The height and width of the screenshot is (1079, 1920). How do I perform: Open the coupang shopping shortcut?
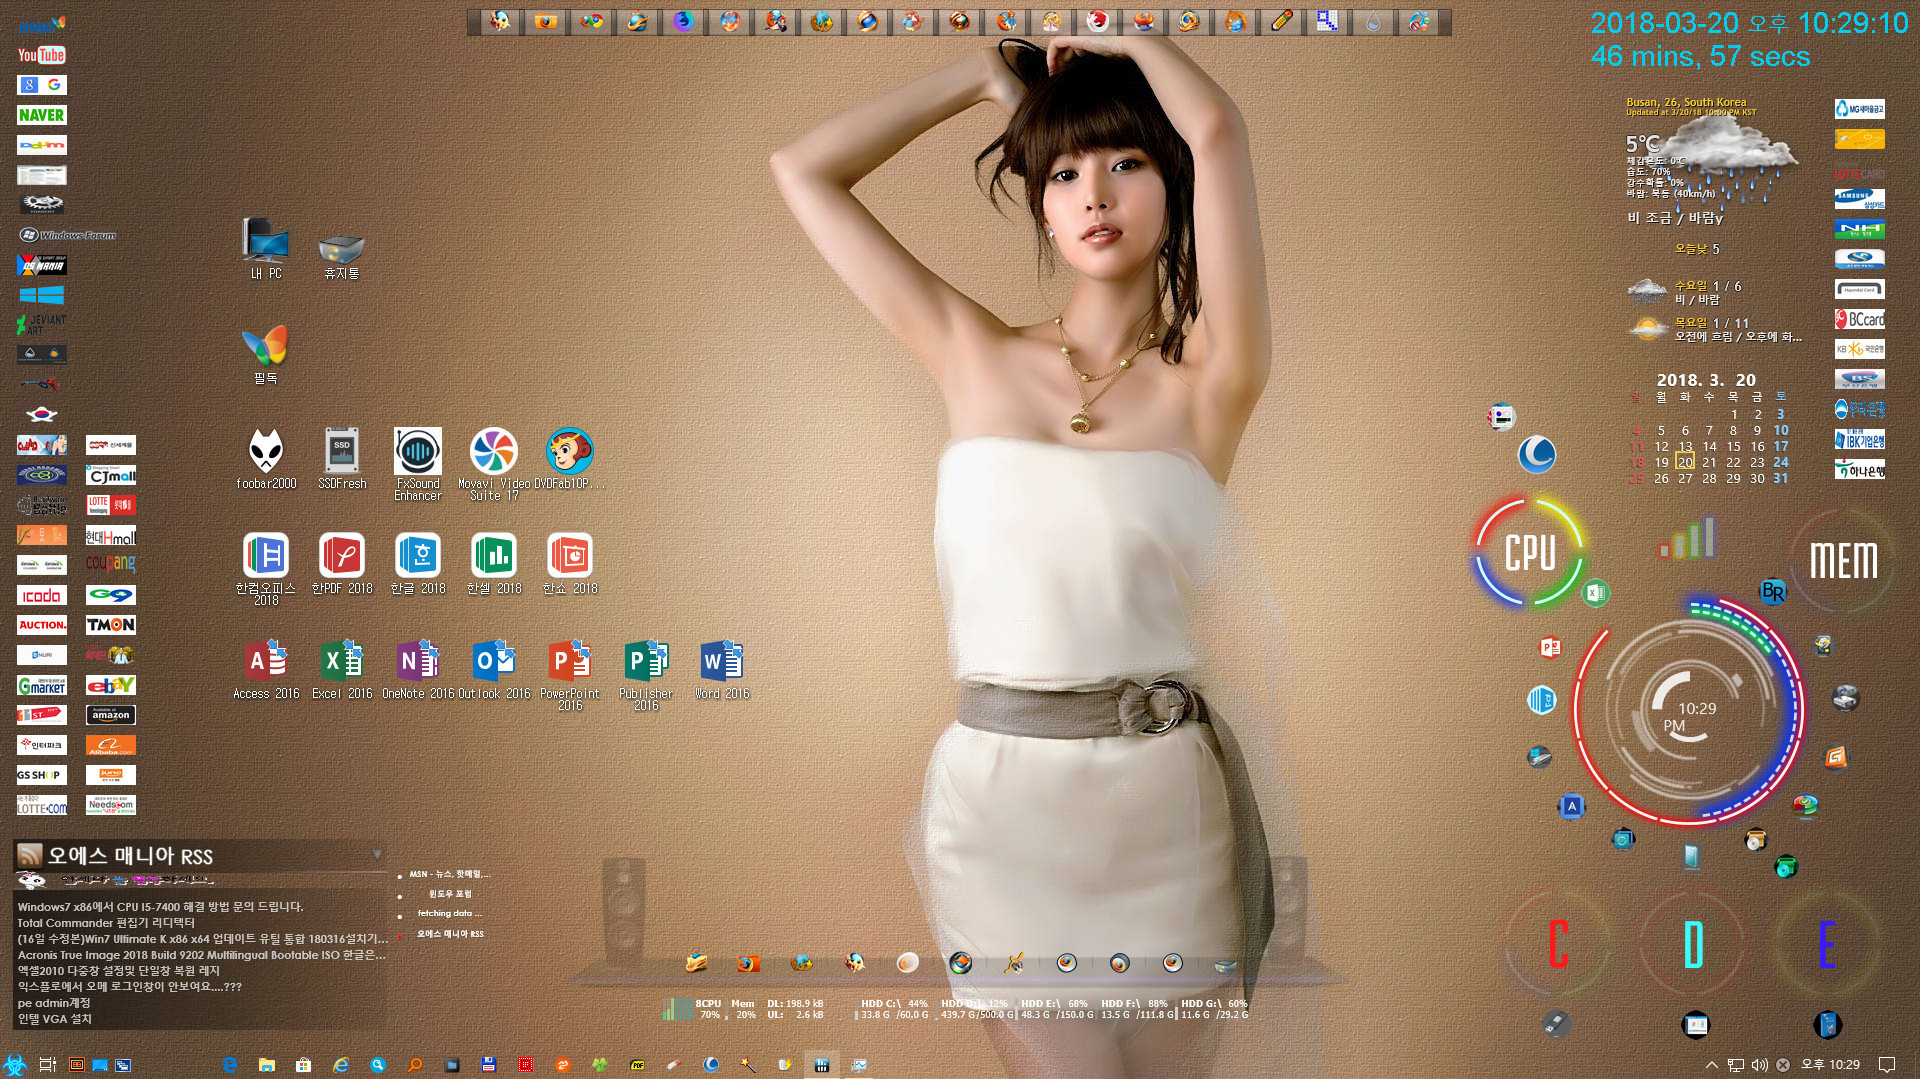pos(110,564)
